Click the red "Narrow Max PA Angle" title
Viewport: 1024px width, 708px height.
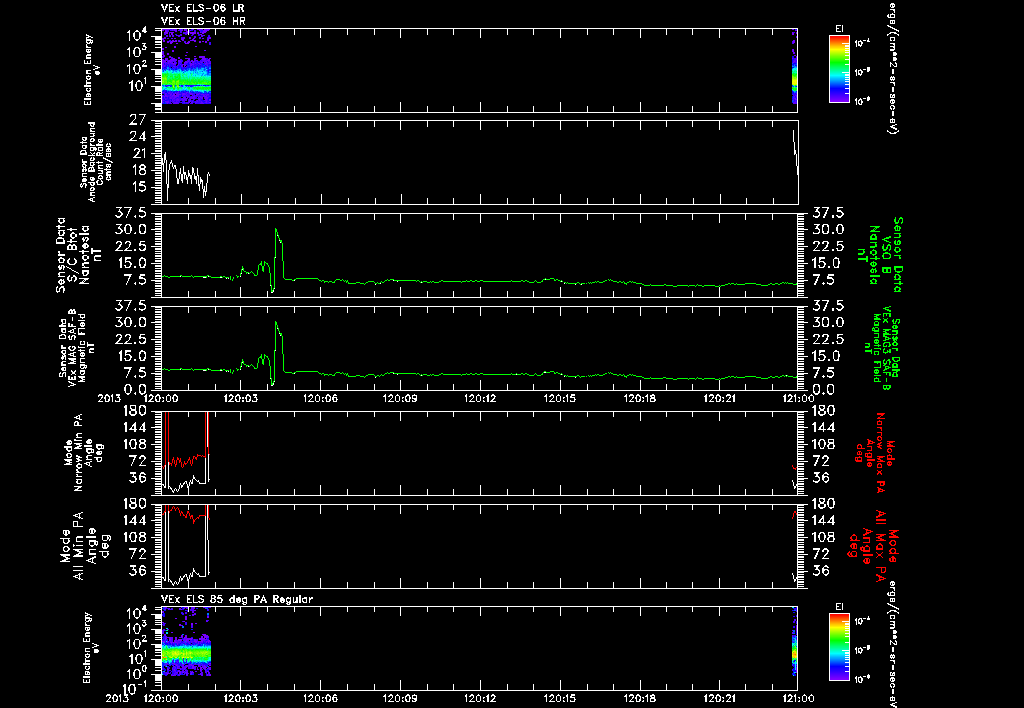[875, 453]
